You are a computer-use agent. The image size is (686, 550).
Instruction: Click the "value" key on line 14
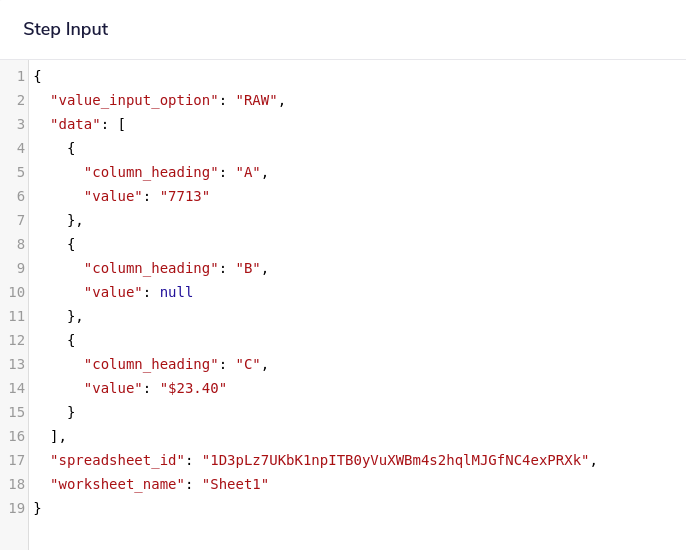click(113, 388)
